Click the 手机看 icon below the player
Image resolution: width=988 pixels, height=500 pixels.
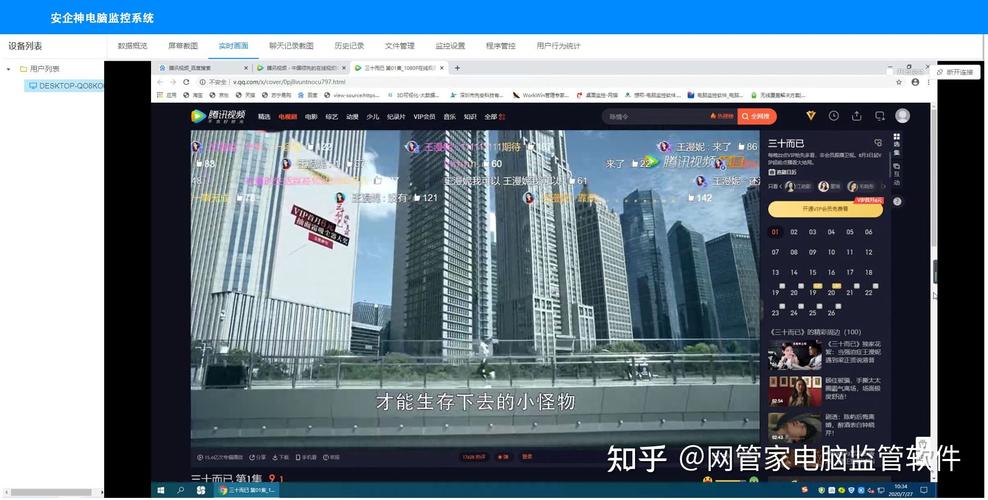click(307, 457)
